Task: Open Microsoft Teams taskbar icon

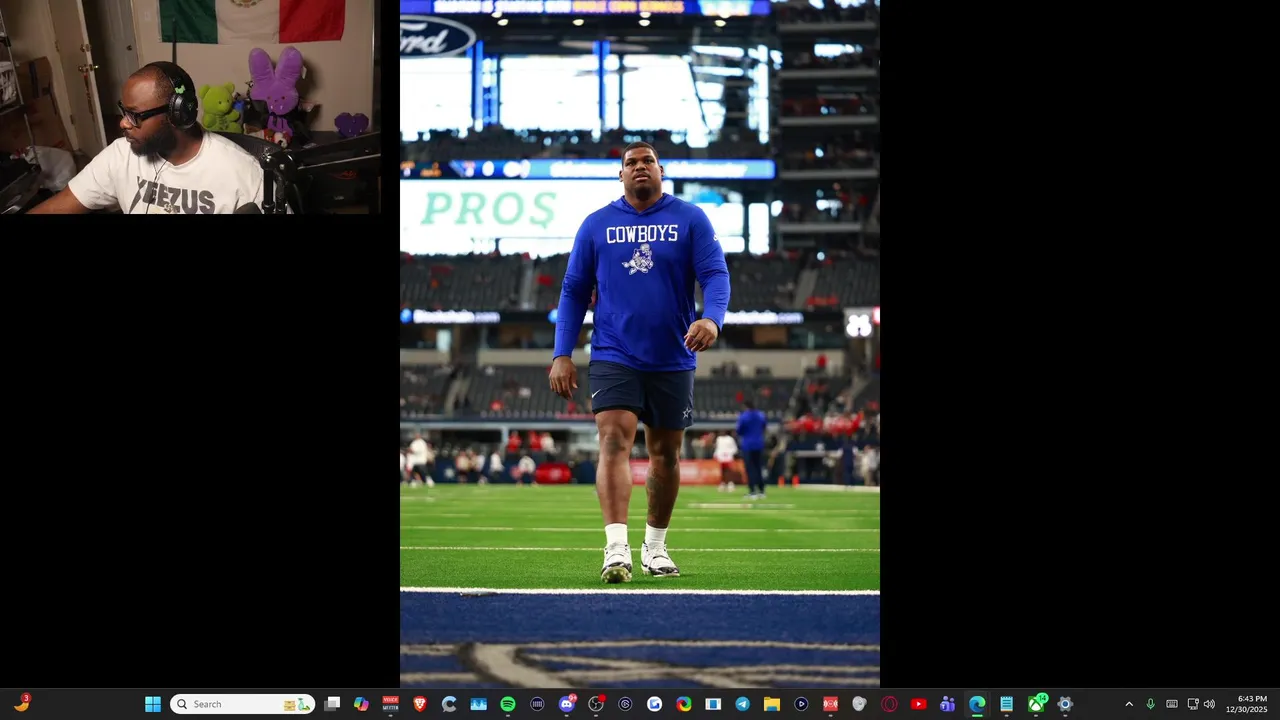Action: pos(947,704)
